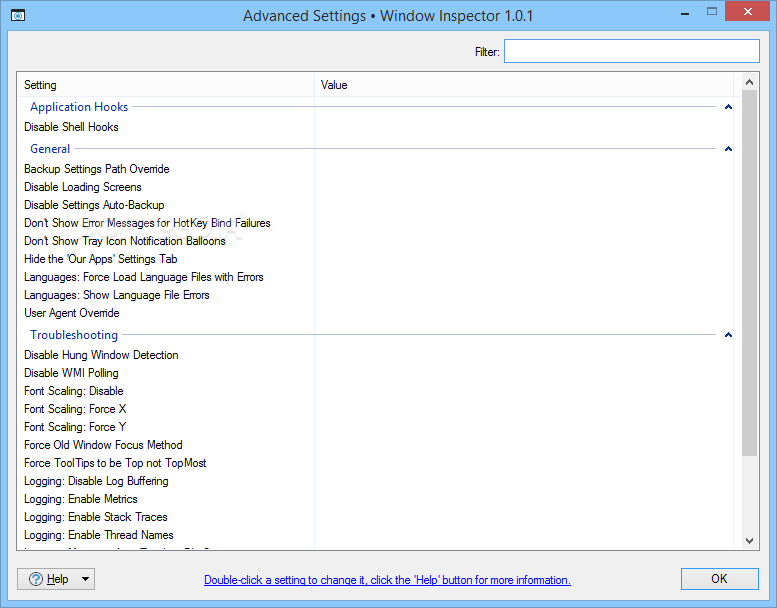Select Force ToolTips to be Top not TopMost

click(x=115, y=463)
